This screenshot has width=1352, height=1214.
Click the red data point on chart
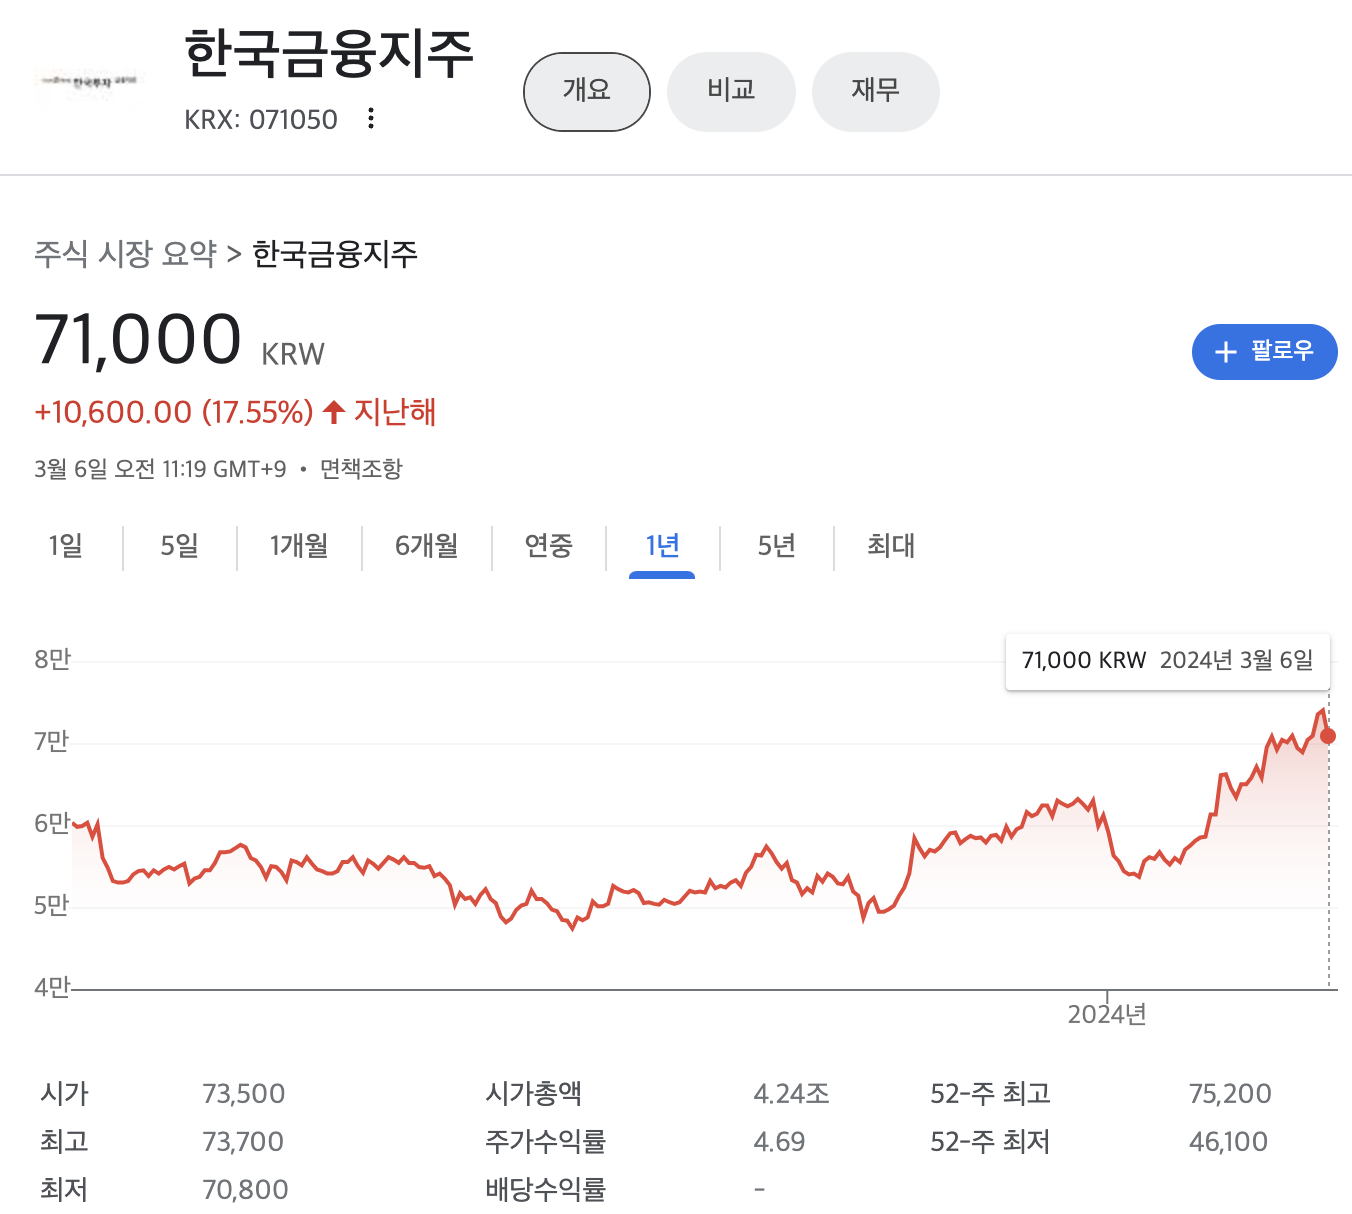click(1328, 736)
